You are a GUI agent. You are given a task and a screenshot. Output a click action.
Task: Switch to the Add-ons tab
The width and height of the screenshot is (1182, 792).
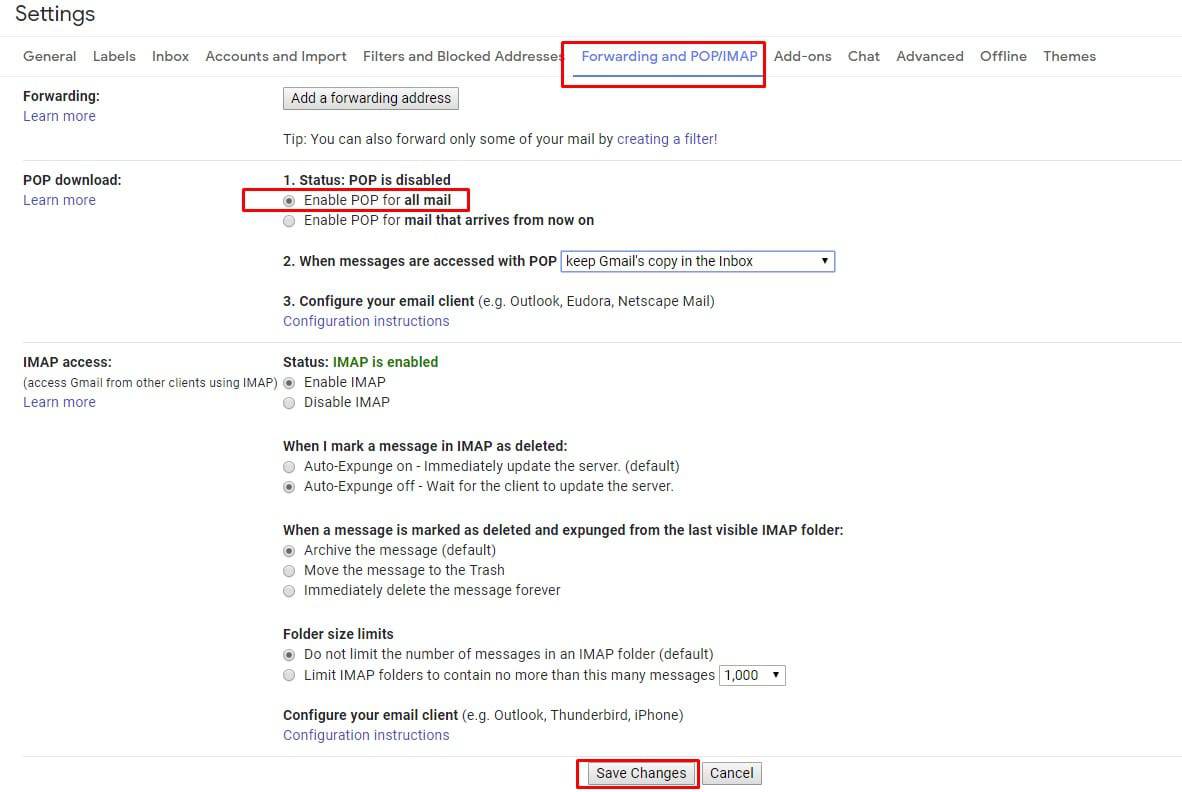click(x=802, y=56)
